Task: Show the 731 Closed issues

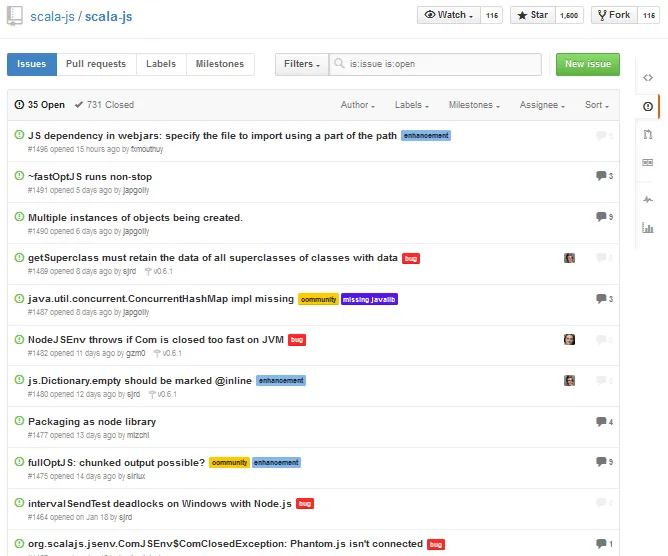Action: 103,105
